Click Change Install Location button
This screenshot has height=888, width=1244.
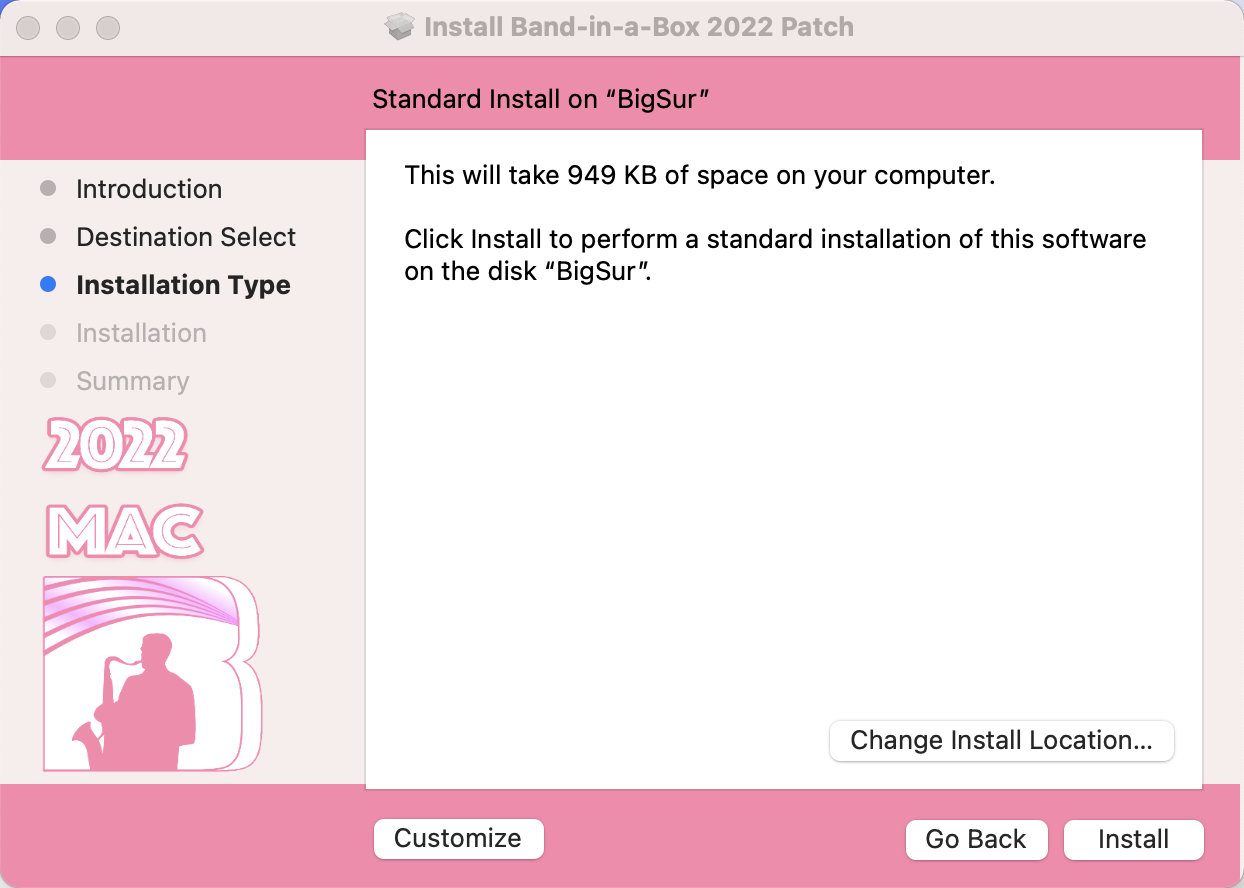(1001, 740)
